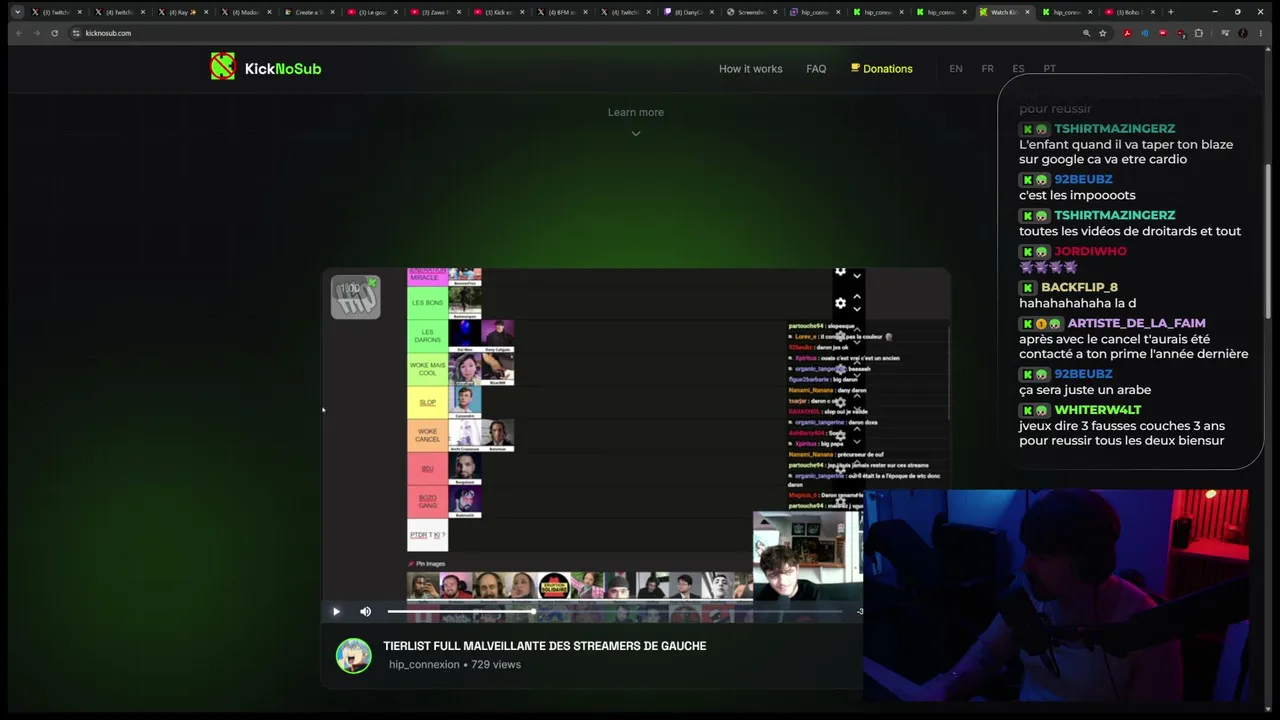The image size is (1280, 720).
Task: Open the tab search dropdown arrow
Action: click(x=17, y=12)
